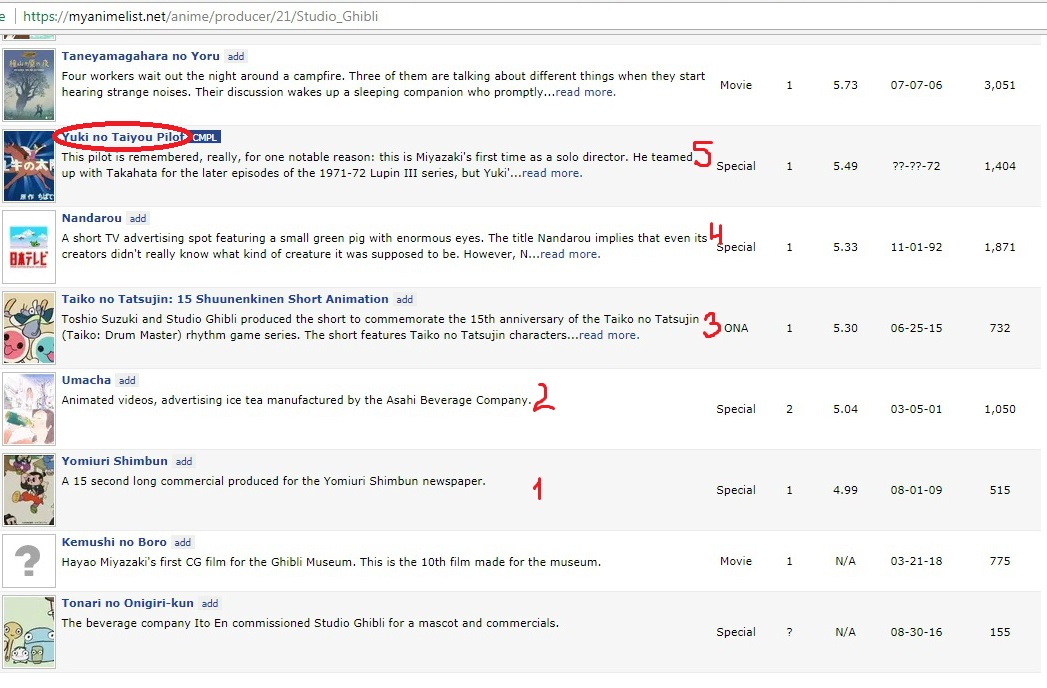The height and width of the screenshot is (688, 1047).
Task: Read more about Taiko no Tatsujin short
Action: click(x=609, y=335)
